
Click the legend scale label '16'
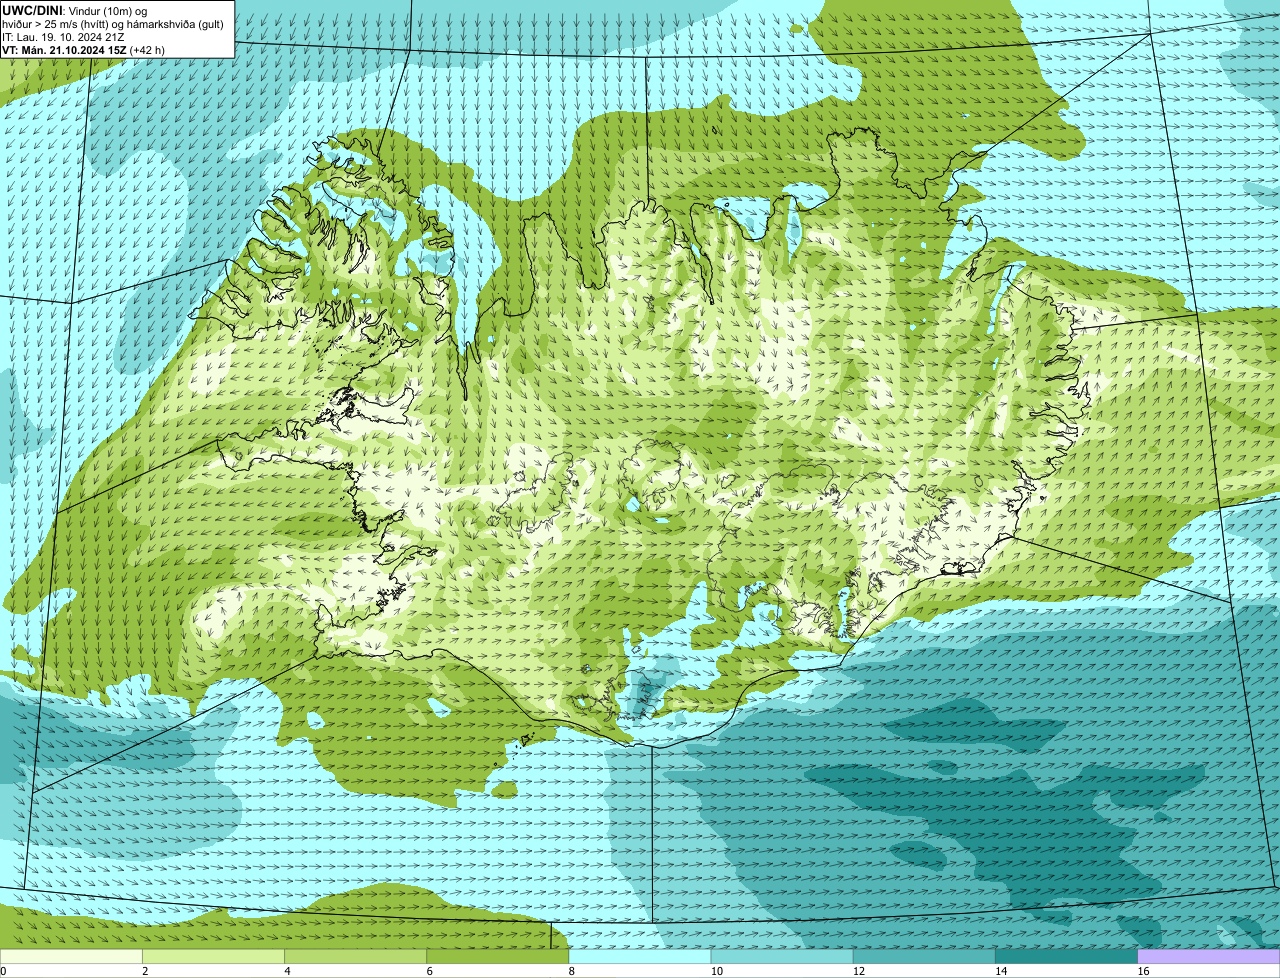pos(1142,971)
